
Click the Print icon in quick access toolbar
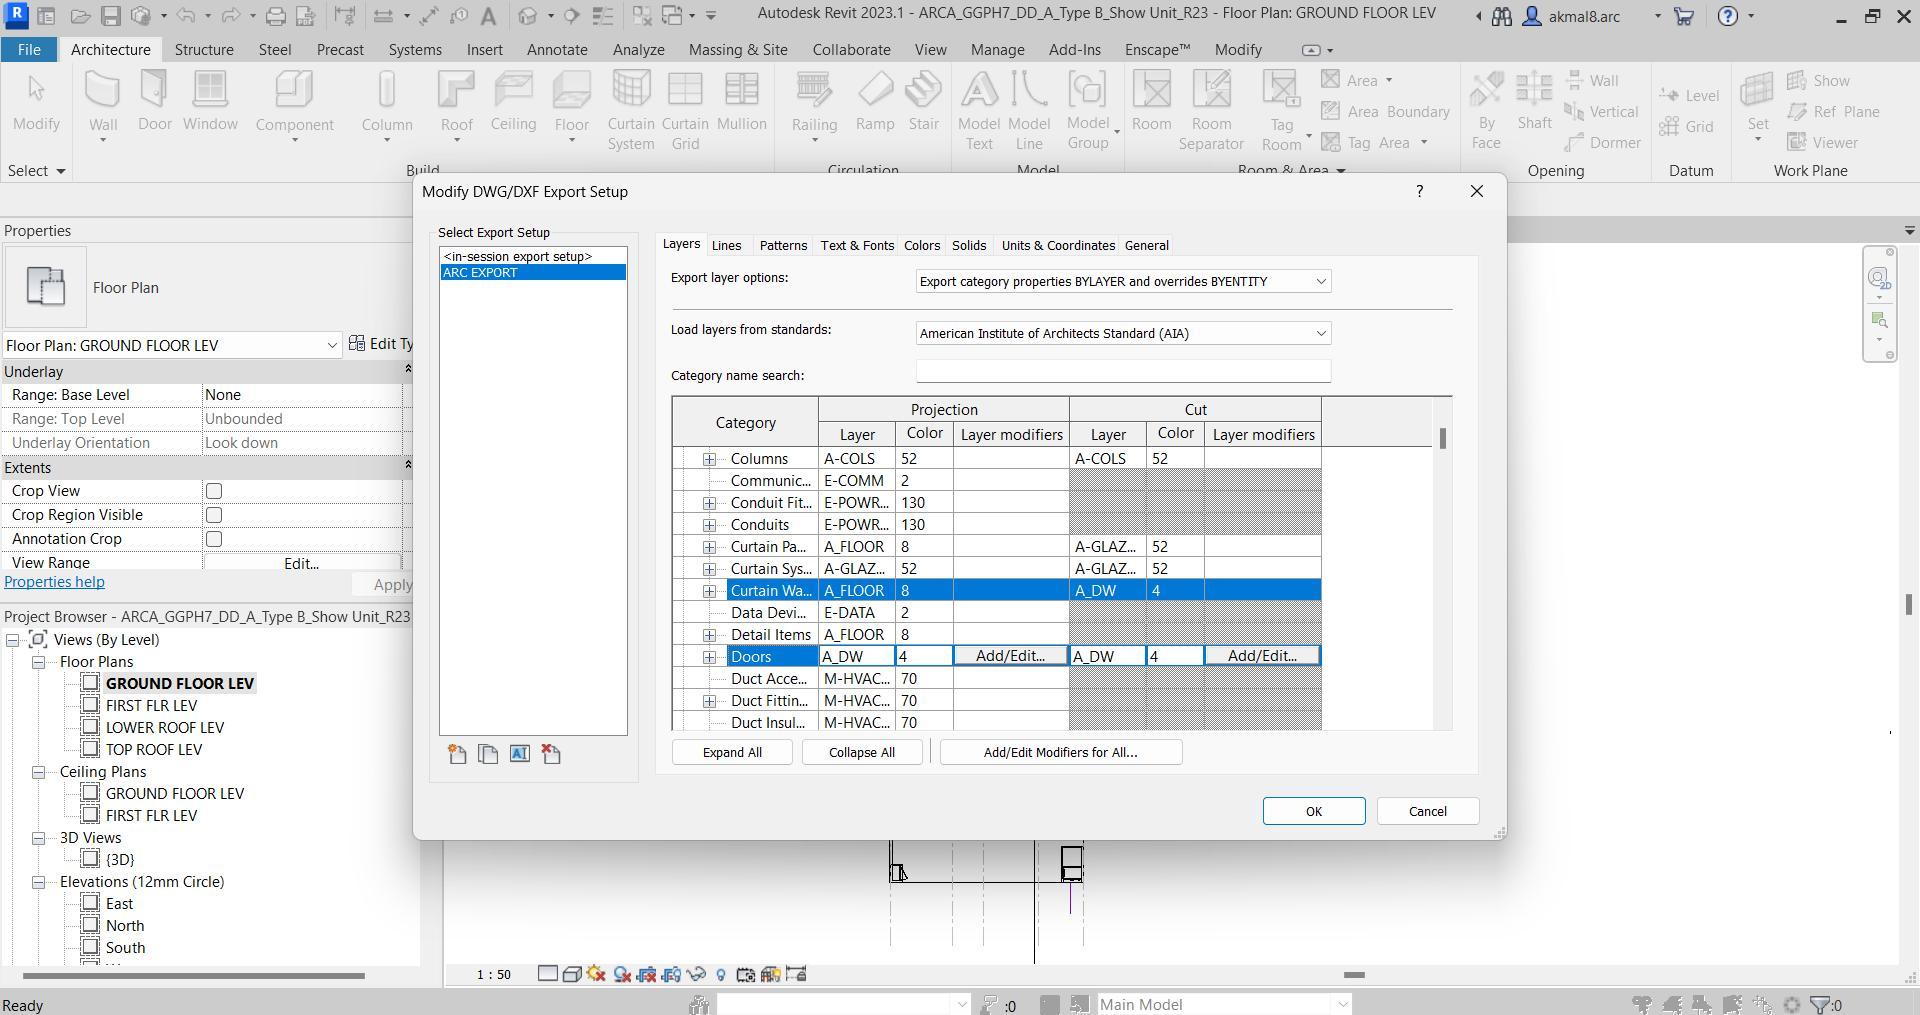point(275,16)
